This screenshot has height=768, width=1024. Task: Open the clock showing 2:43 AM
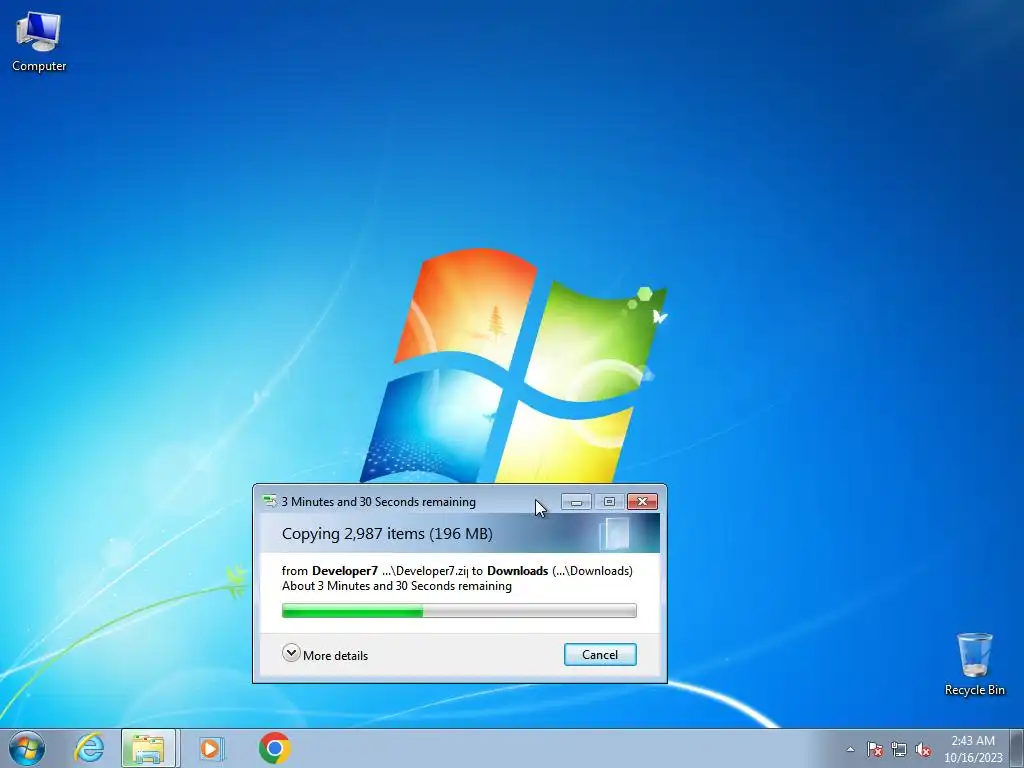coord(973,749)
